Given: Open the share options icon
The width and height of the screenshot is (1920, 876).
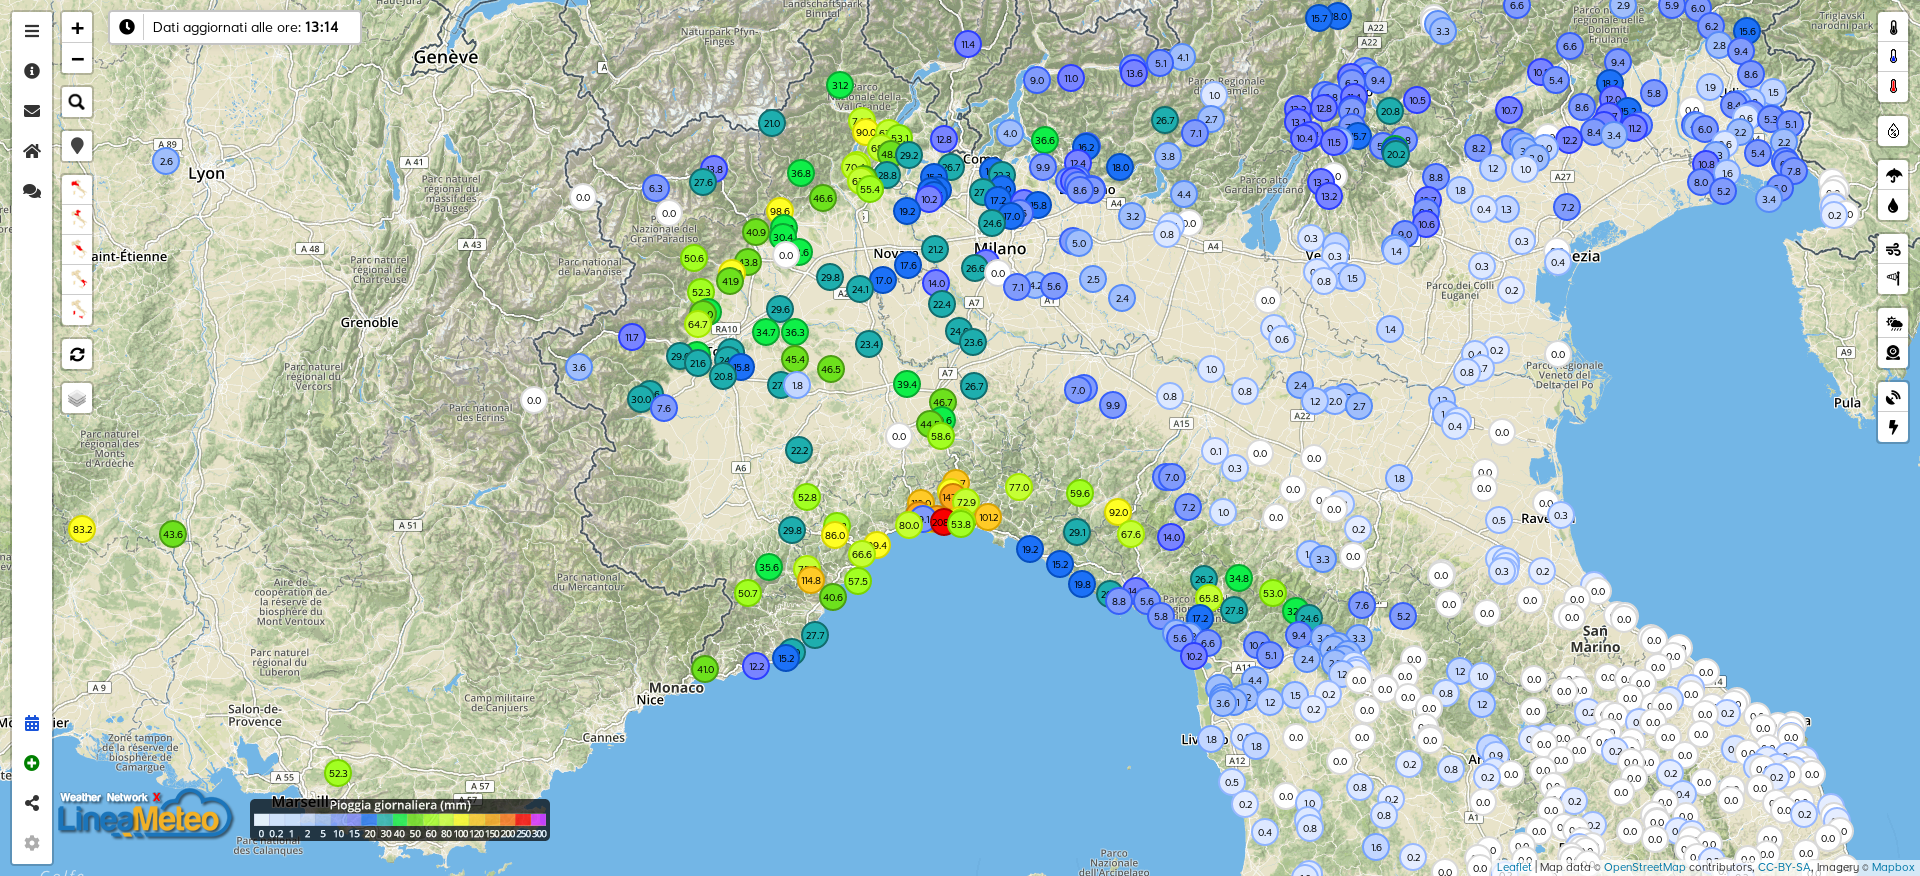Looking at the screenshot, I should [x=32, y=803].
